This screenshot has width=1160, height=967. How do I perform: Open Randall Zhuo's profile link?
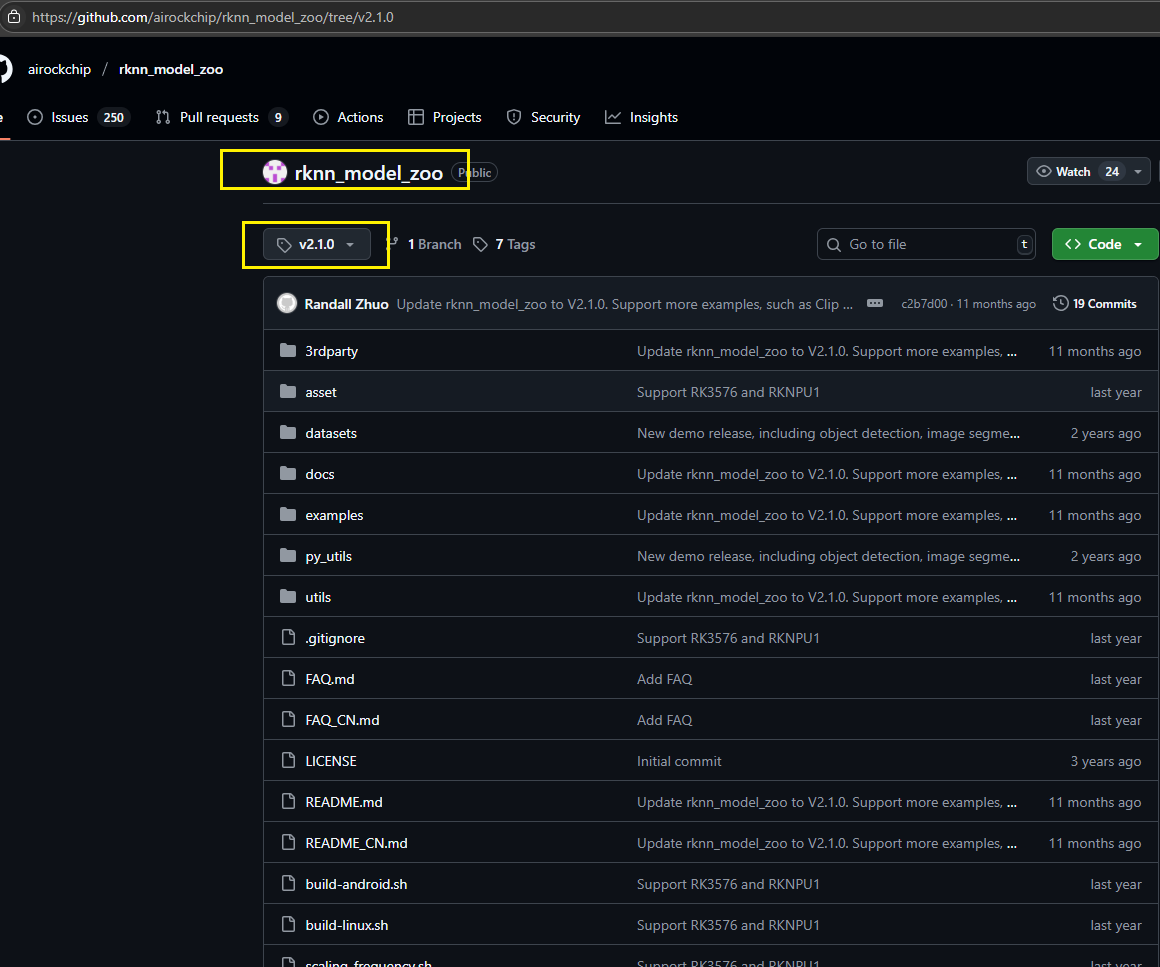pyautogui.click(x=346, y=304)
